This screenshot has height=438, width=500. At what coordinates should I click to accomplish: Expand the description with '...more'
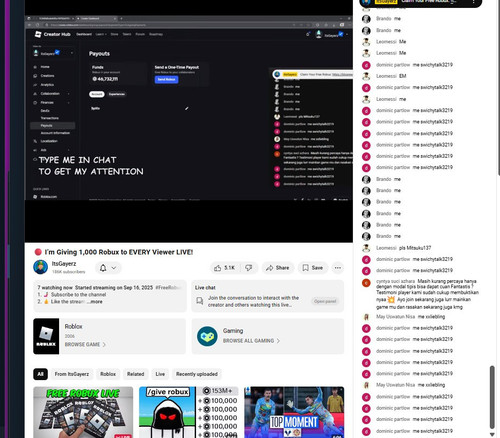(95, 302)
